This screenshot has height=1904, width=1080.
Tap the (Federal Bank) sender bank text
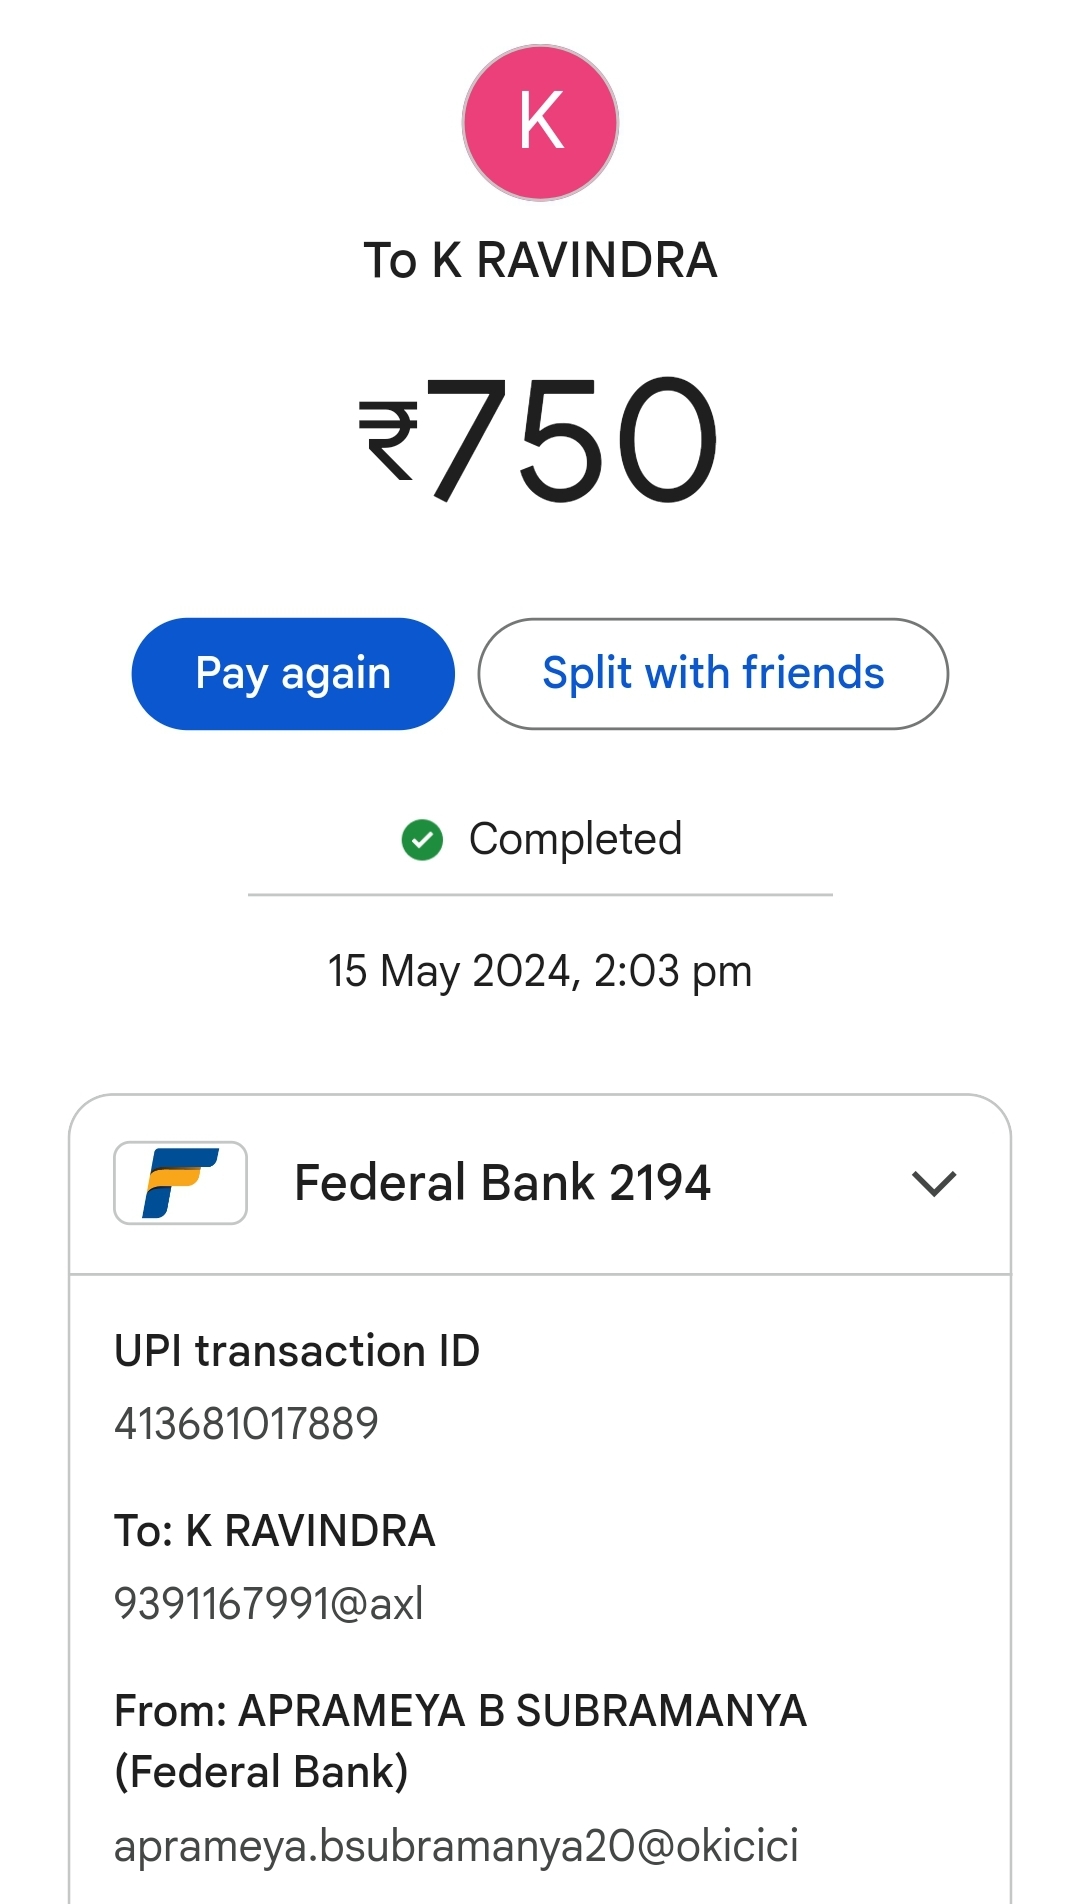point(261,1772)
